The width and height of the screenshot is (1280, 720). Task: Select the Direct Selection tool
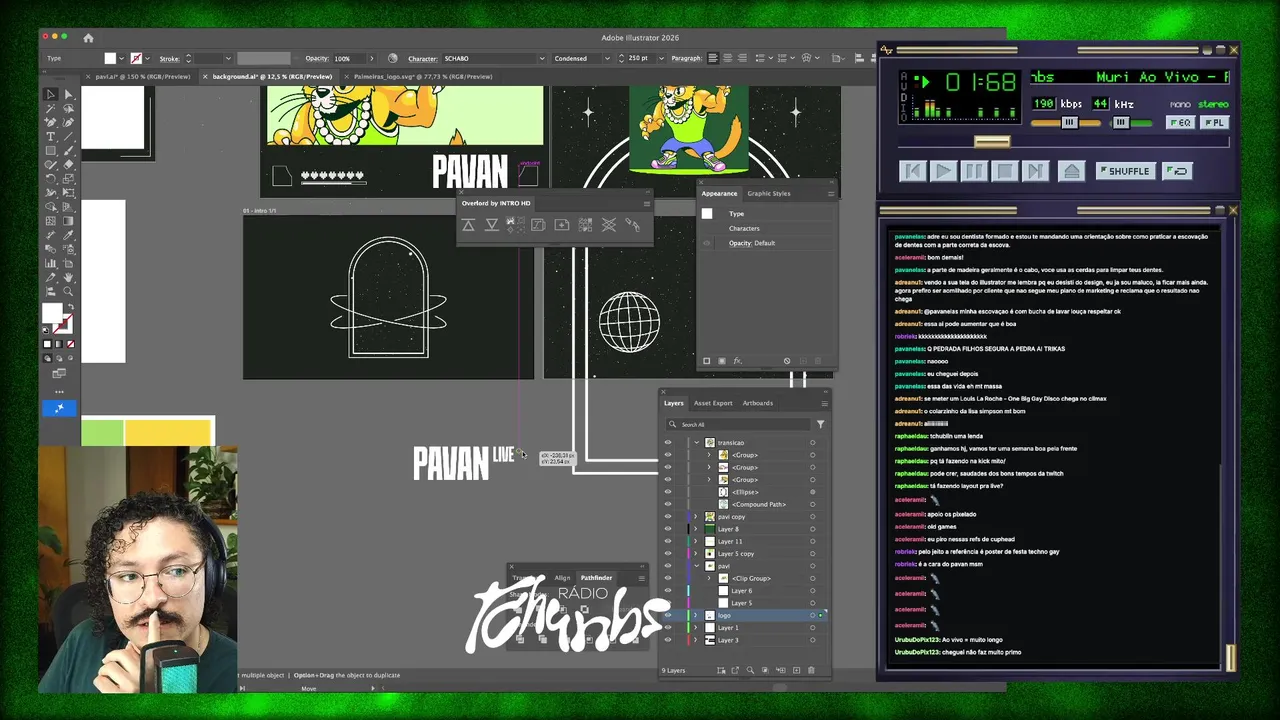coord(69,94)
